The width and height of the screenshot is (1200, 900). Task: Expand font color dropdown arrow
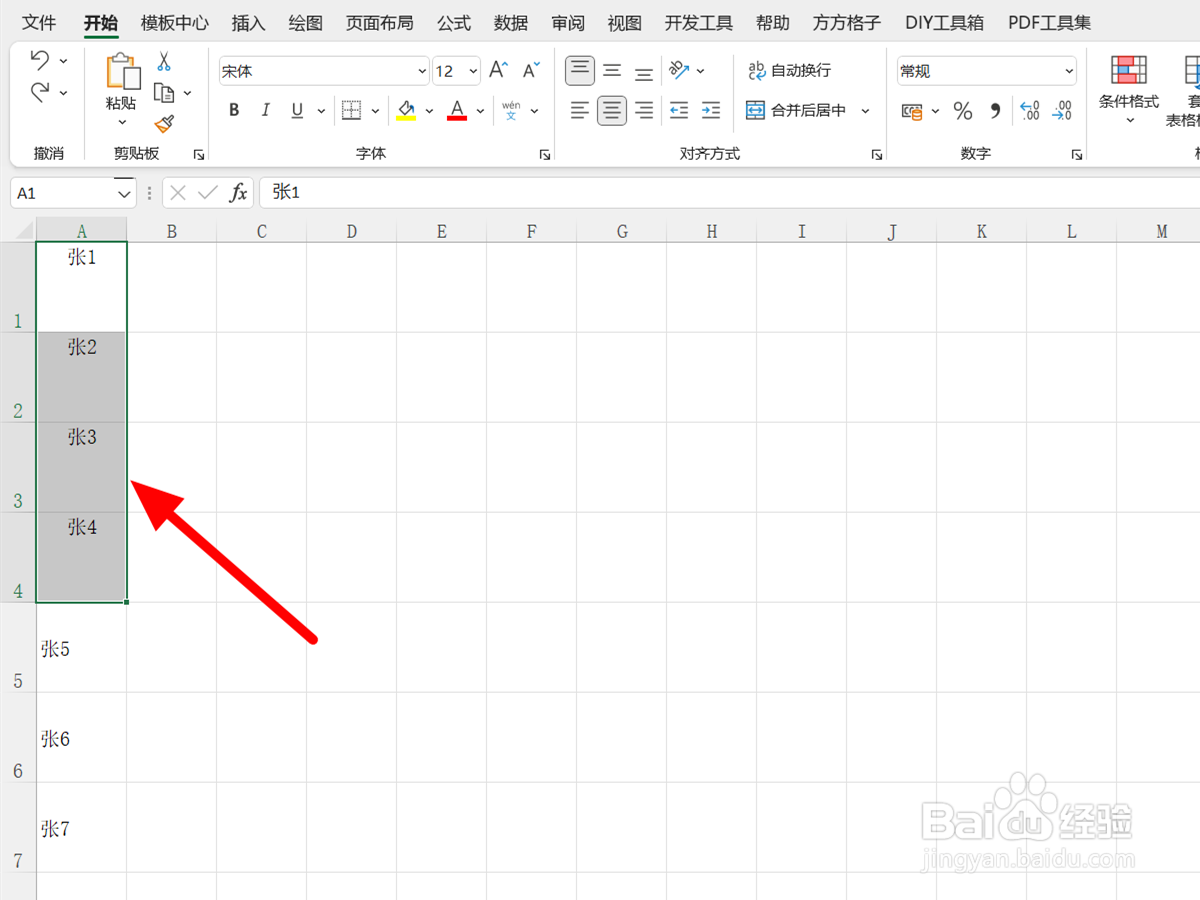480,111
